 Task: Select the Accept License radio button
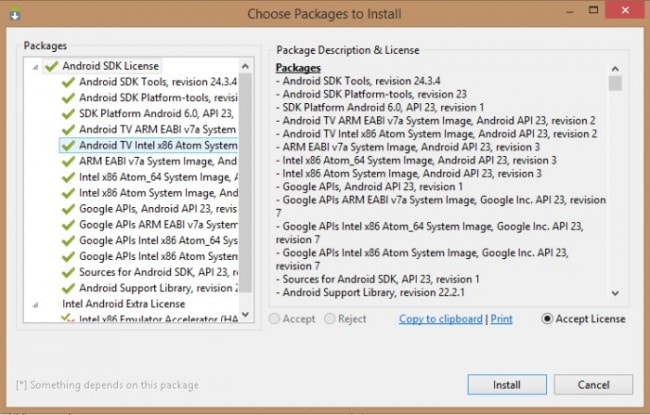click(547, 319)
